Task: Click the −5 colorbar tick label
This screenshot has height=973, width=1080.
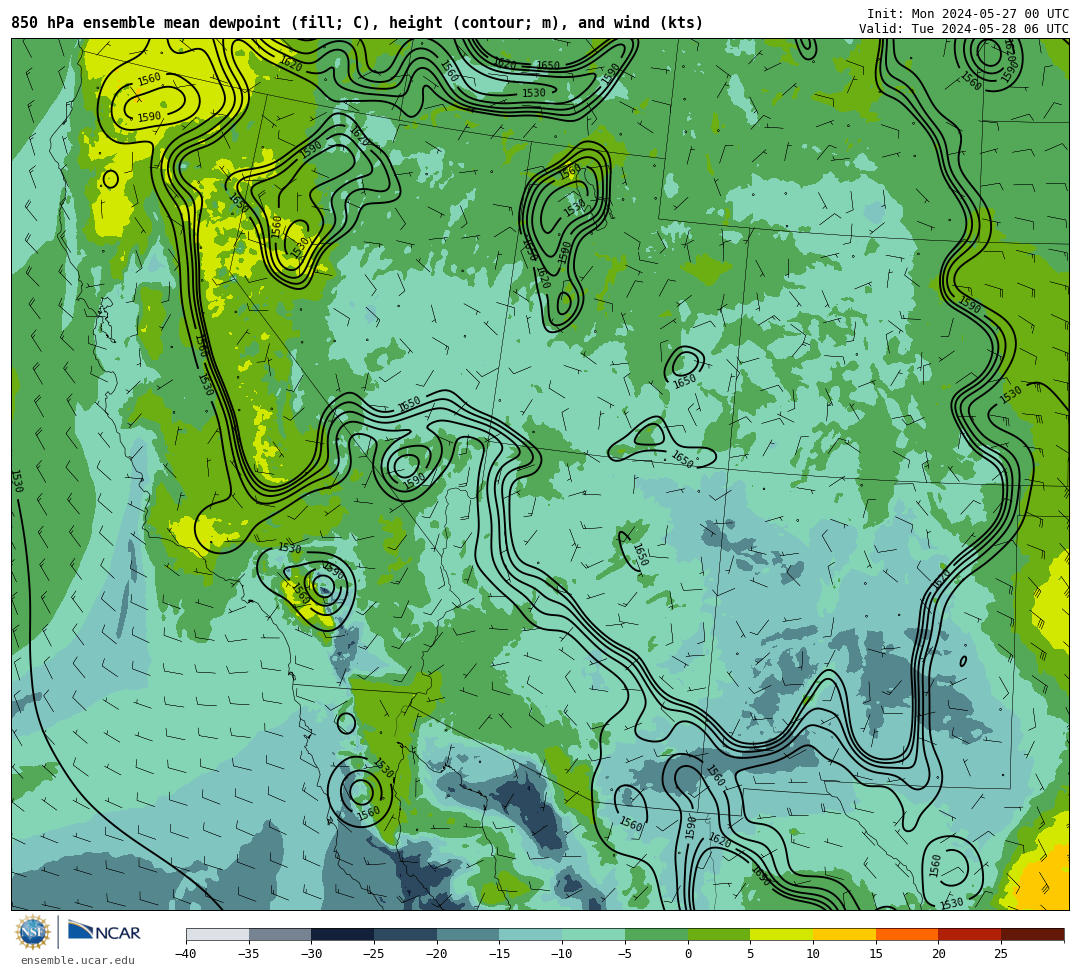Action: point(625,954)
